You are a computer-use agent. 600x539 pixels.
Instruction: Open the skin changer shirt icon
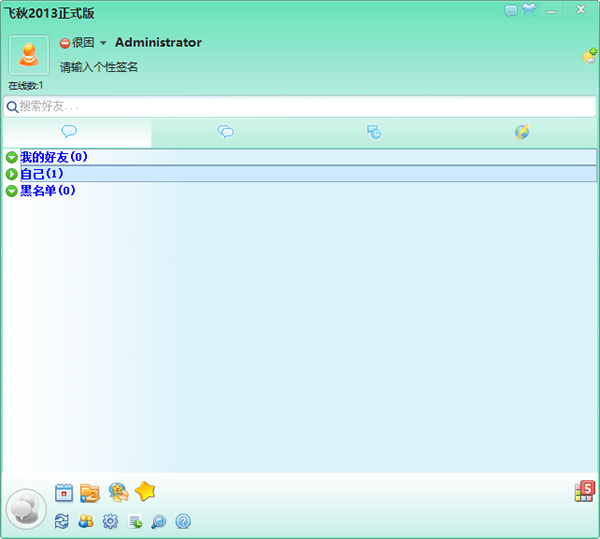click(x=529, y=10)
